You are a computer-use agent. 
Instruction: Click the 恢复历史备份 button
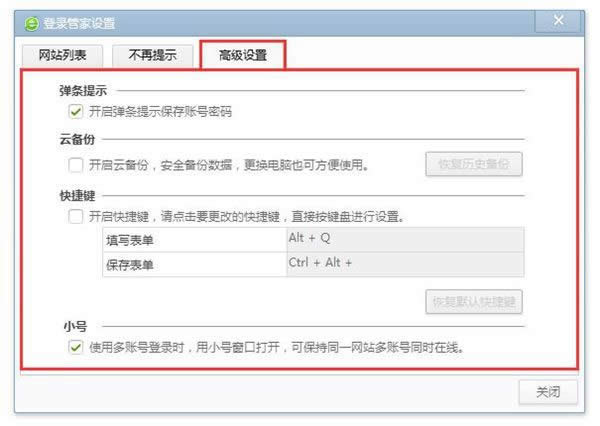coord(474,164)
